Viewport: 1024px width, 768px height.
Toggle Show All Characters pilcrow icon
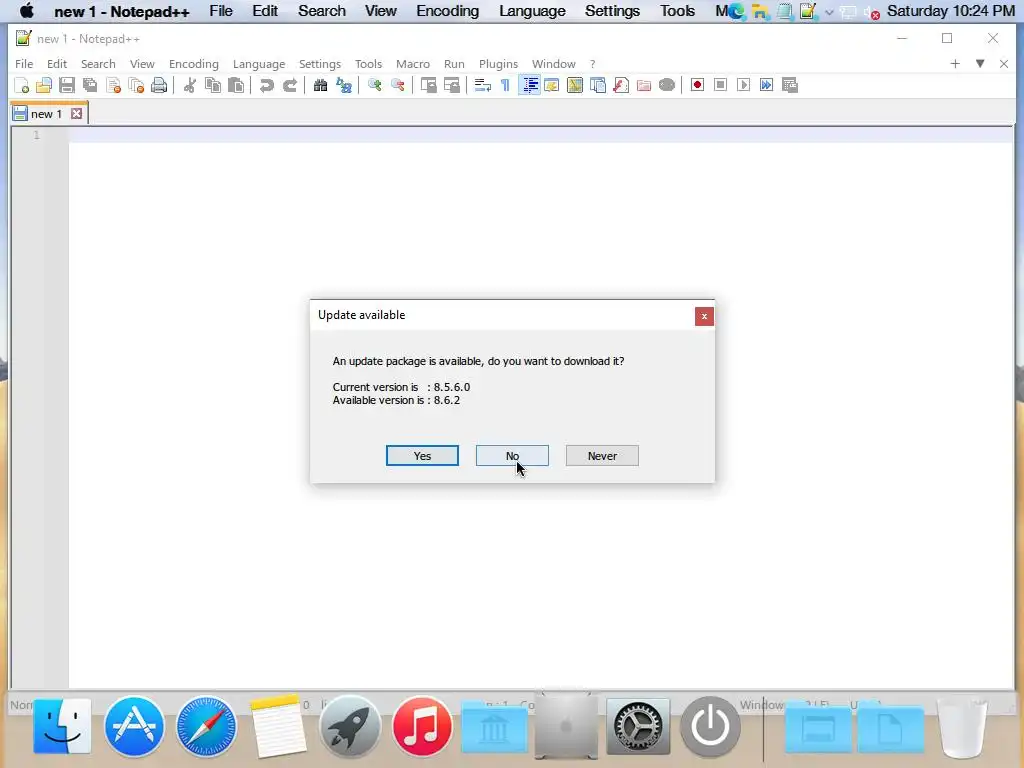[x=505, y=85]
